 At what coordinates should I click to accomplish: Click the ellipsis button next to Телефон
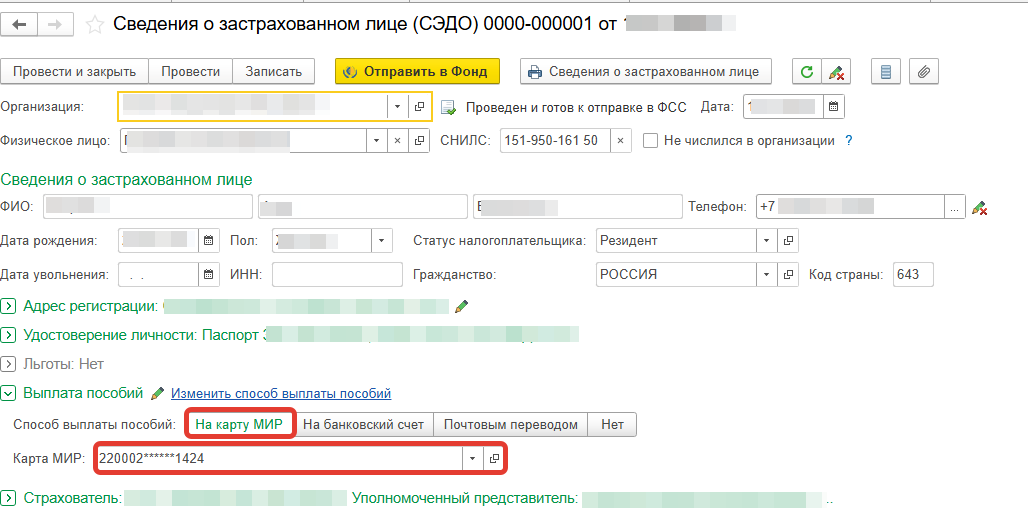[x=954, y=207]
